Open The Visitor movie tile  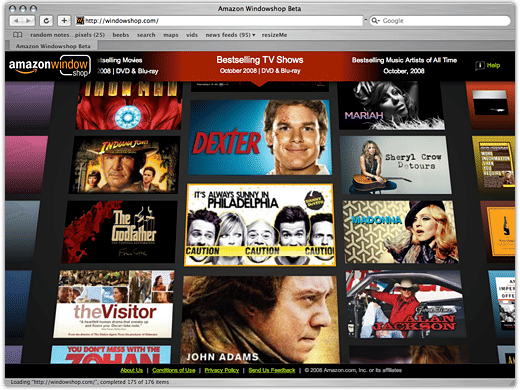coord(114,304)
